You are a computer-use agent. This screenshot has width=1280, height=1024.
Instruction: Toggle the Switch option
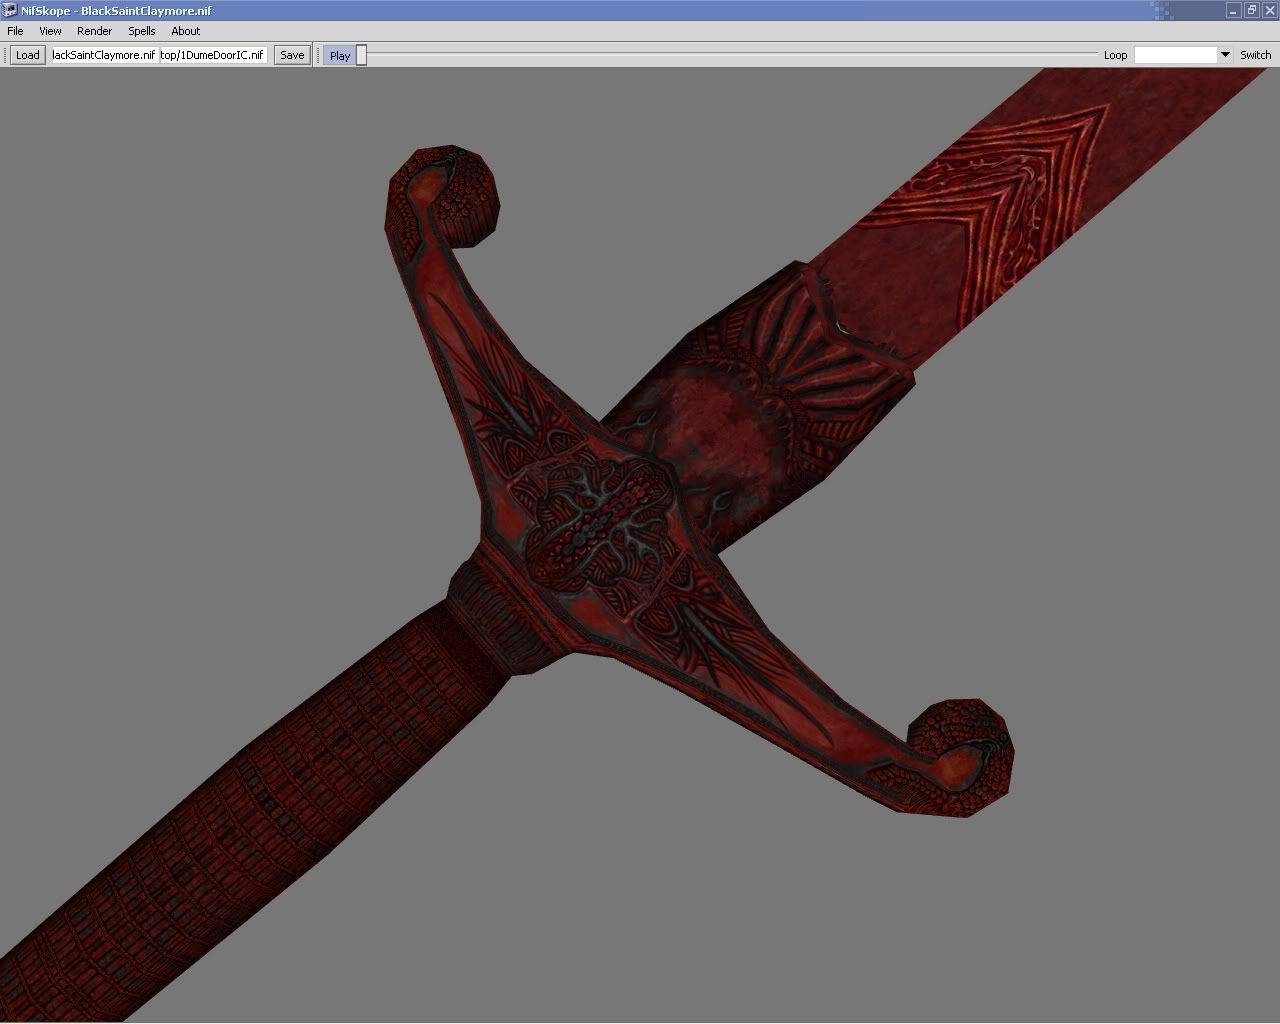[x=1255, y=55]
